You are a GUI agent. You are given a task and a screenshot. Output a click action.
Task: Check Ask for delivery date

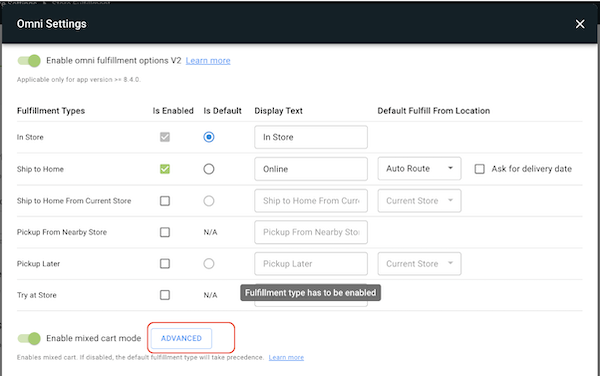[x=479, y=169]
